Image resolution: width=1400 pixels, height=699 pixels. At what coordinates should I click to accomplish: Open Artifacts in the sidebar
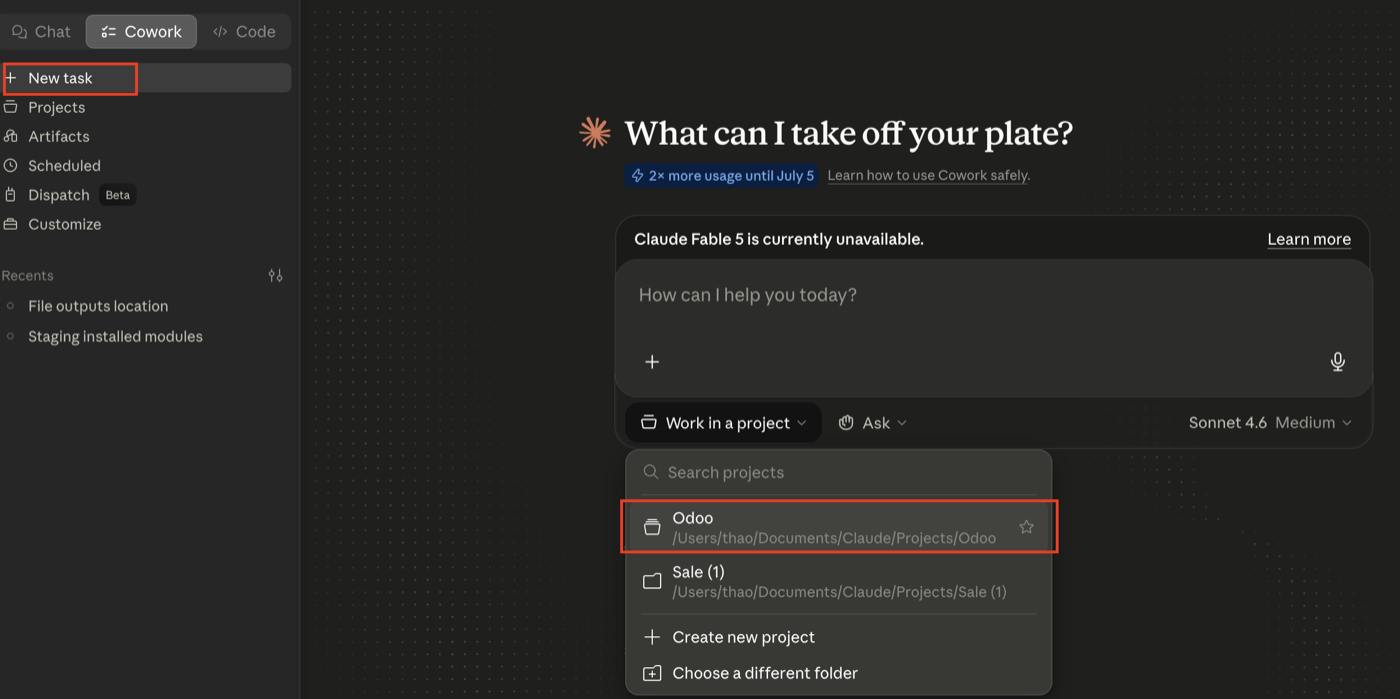(x=146, y=136)
